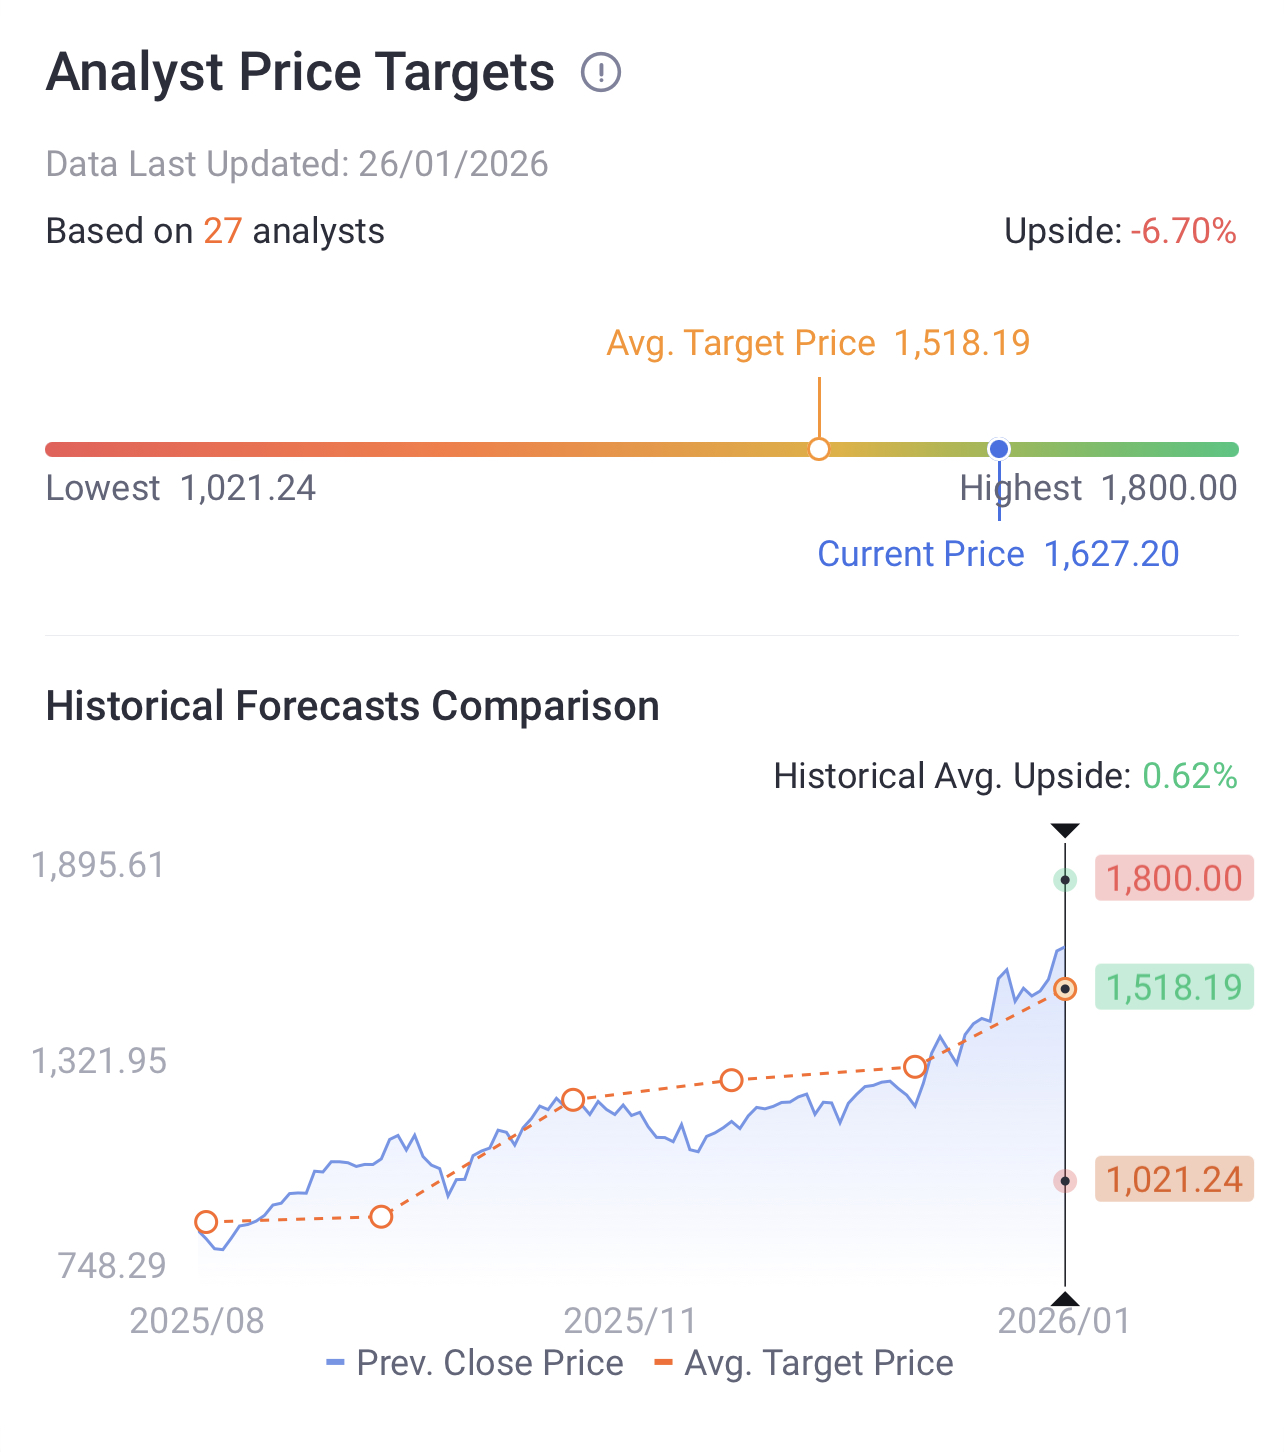Click the Historical Avg. Upside 0.62% value
Viewport: 1284px width, 1452px height.
(1190, 776)
